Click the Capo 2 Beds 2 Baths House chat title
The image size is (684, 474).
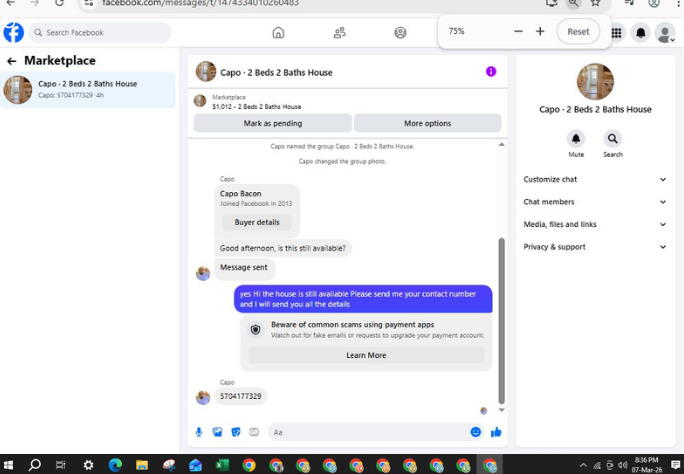pyautogui.click(x=276, y=73)
